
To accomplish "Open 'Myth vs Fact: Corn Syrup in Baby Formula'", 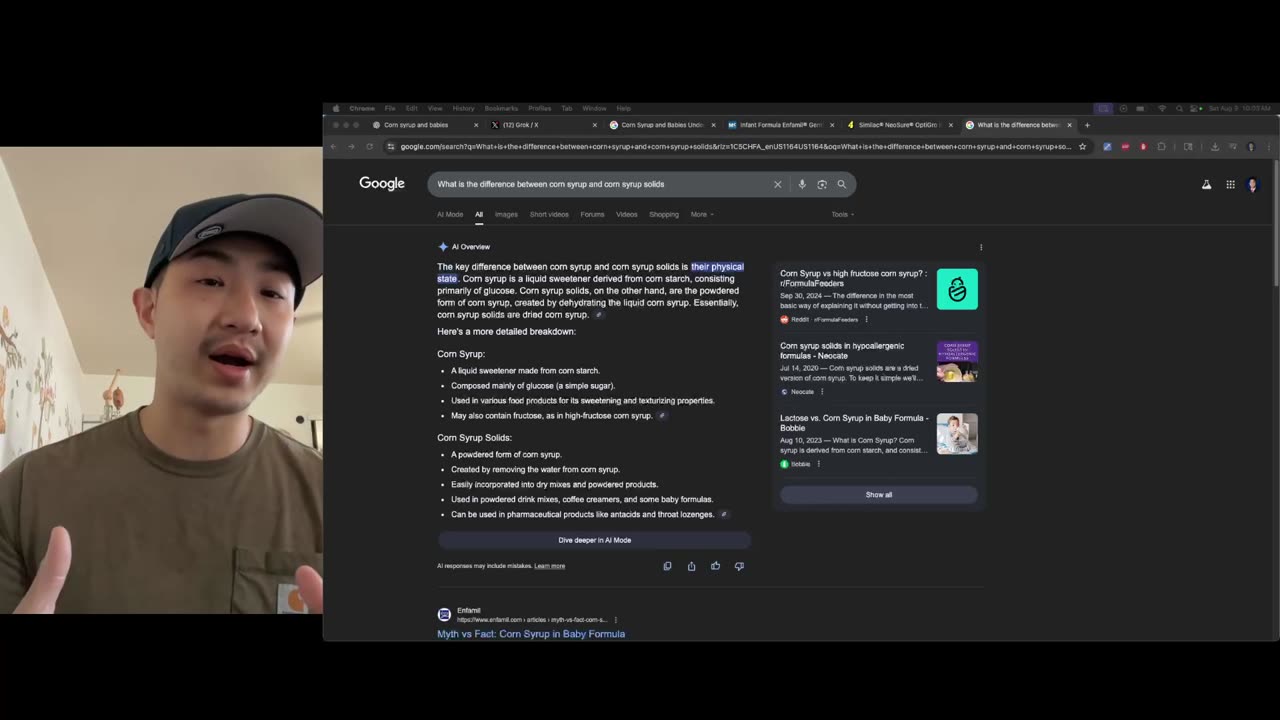I will coord(531,634).
